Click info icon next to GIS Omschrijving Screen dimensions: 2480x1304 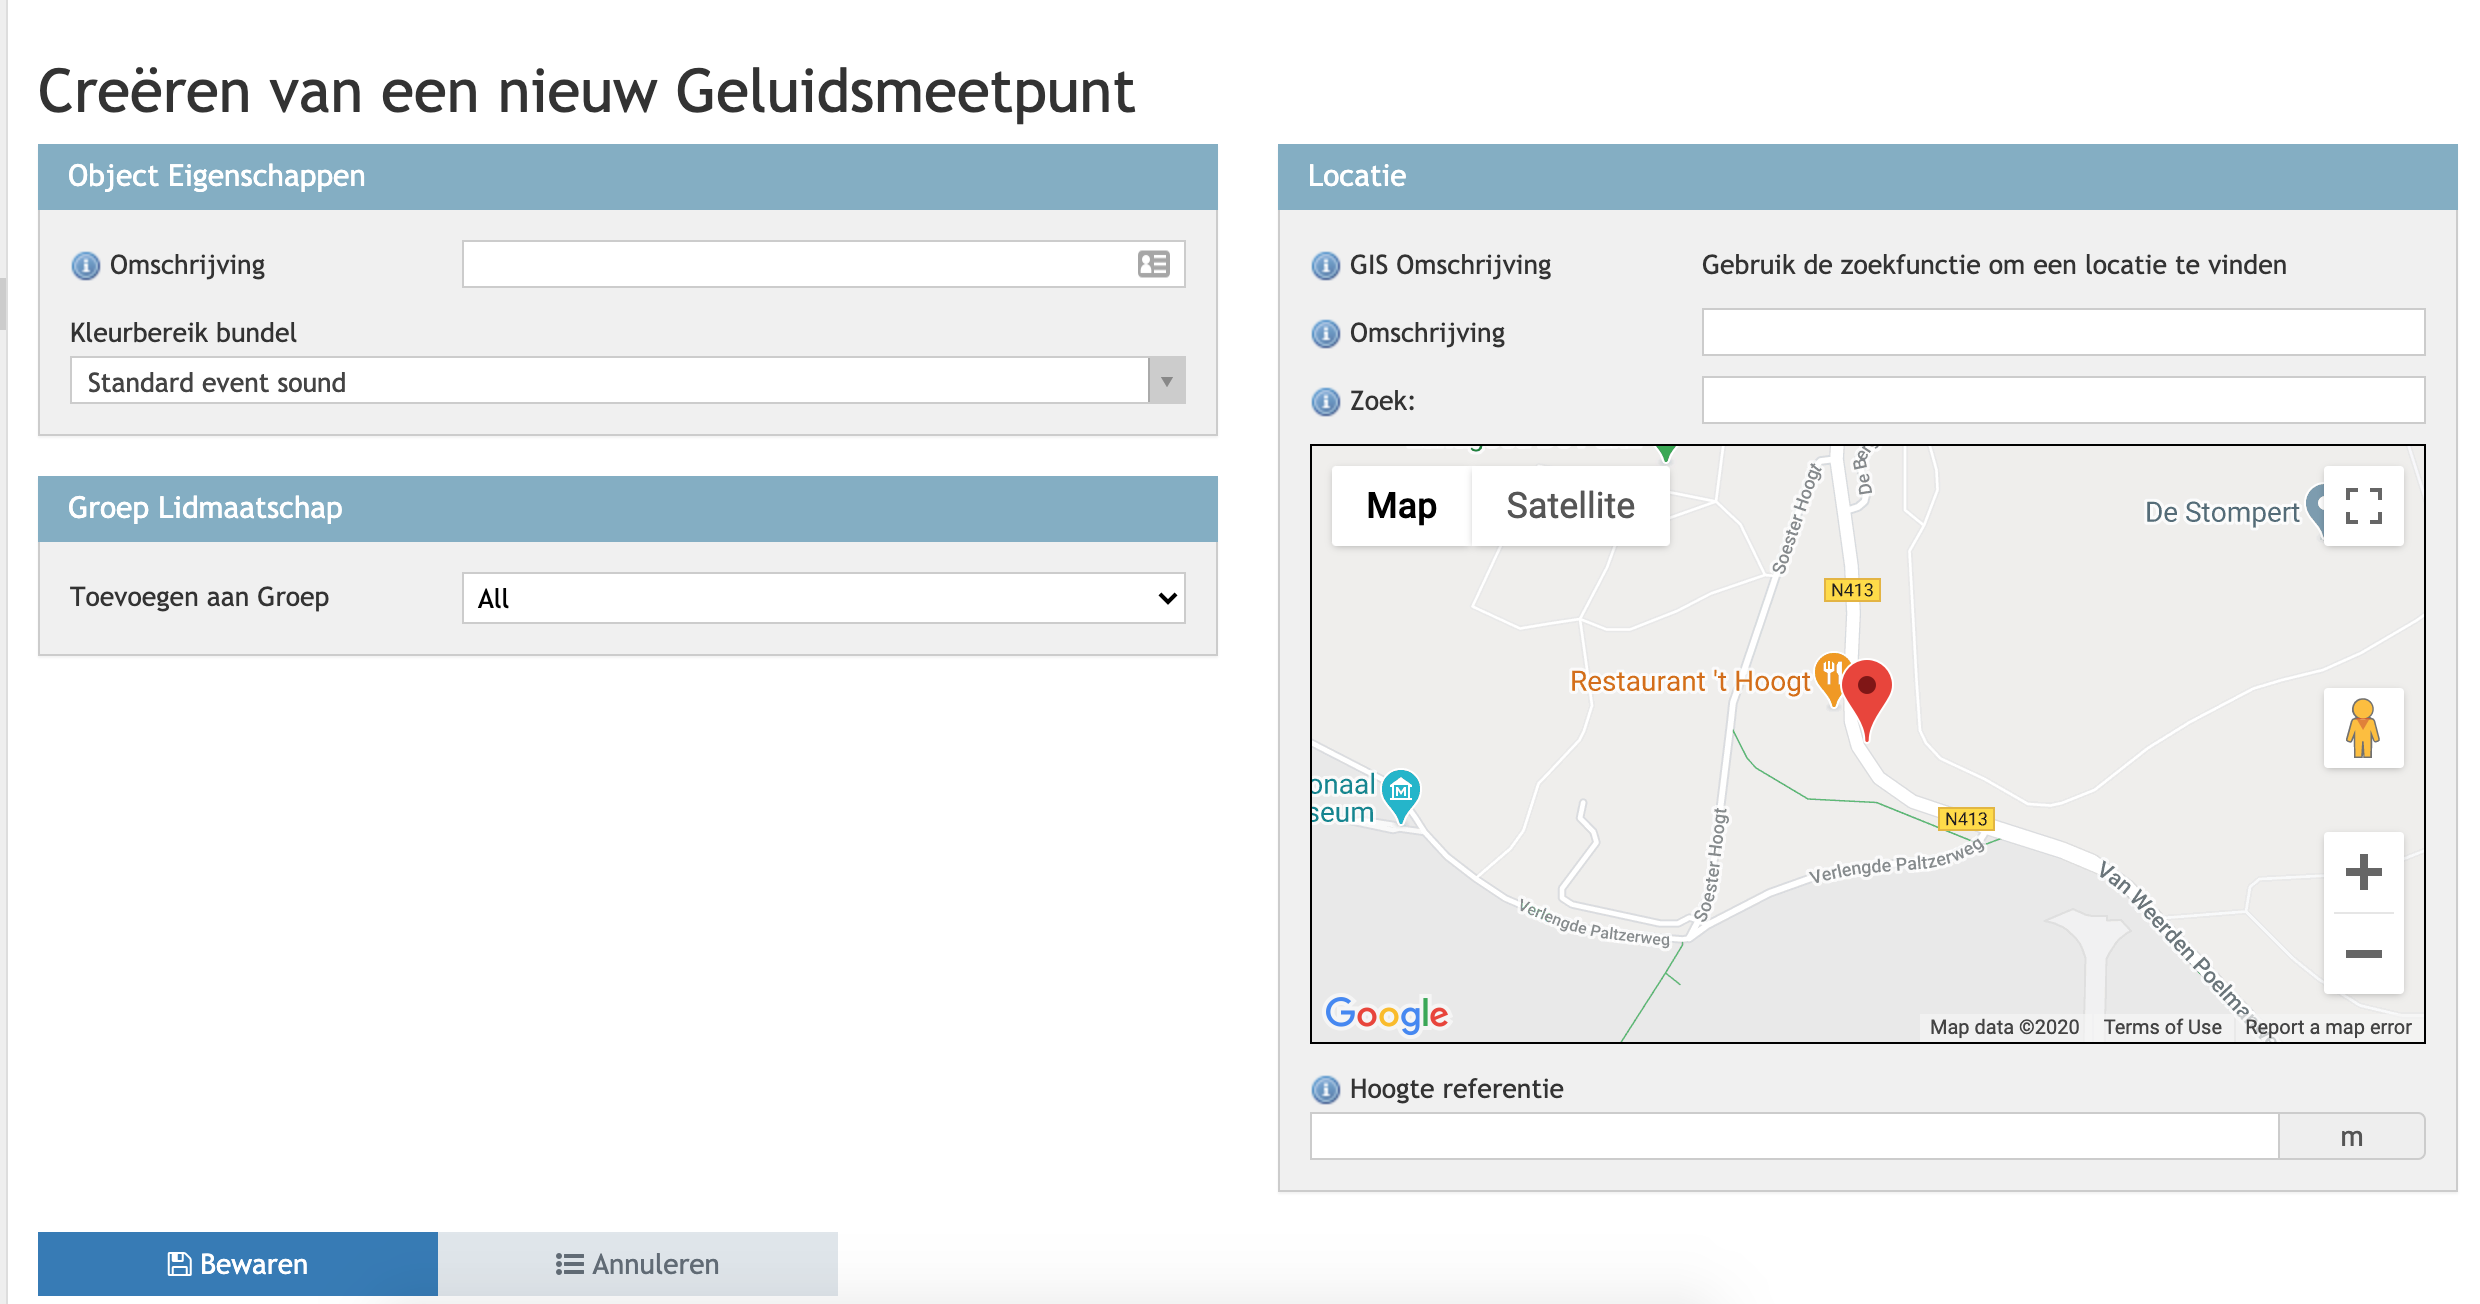[1325, 266]
